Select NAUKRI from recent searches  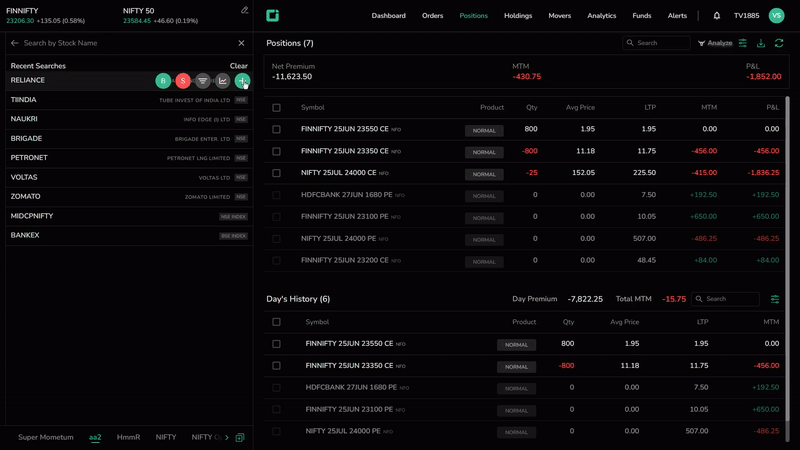[x=129, y=119]
